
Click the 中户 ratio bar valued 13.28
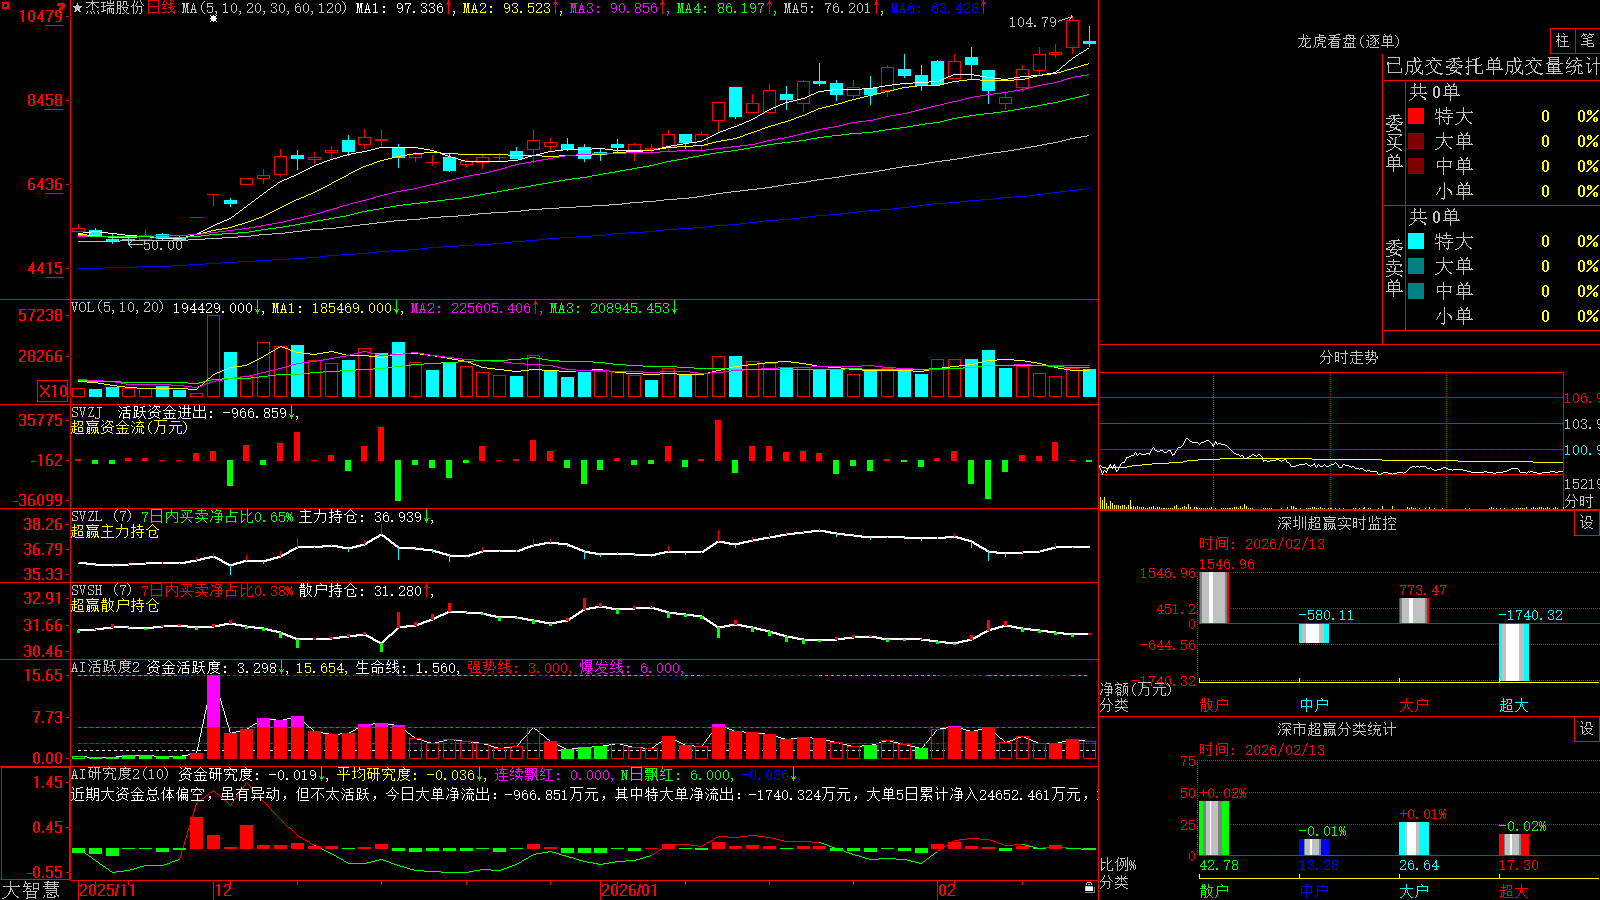1314,847
